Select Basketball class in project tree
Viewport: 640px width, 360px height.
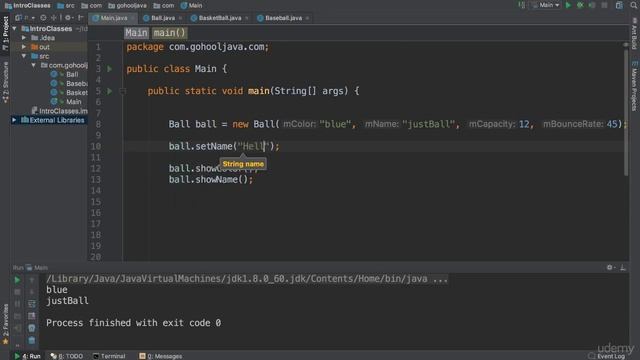(76, 93)
